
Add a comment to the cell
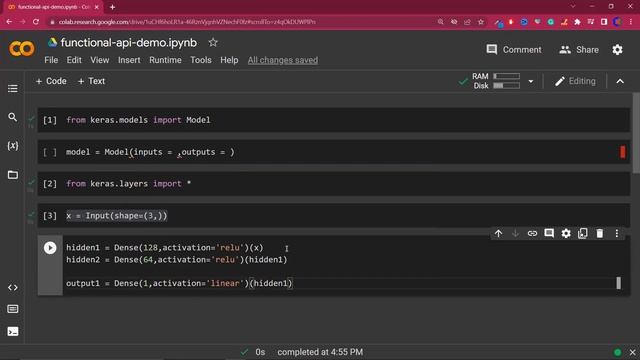549,233
